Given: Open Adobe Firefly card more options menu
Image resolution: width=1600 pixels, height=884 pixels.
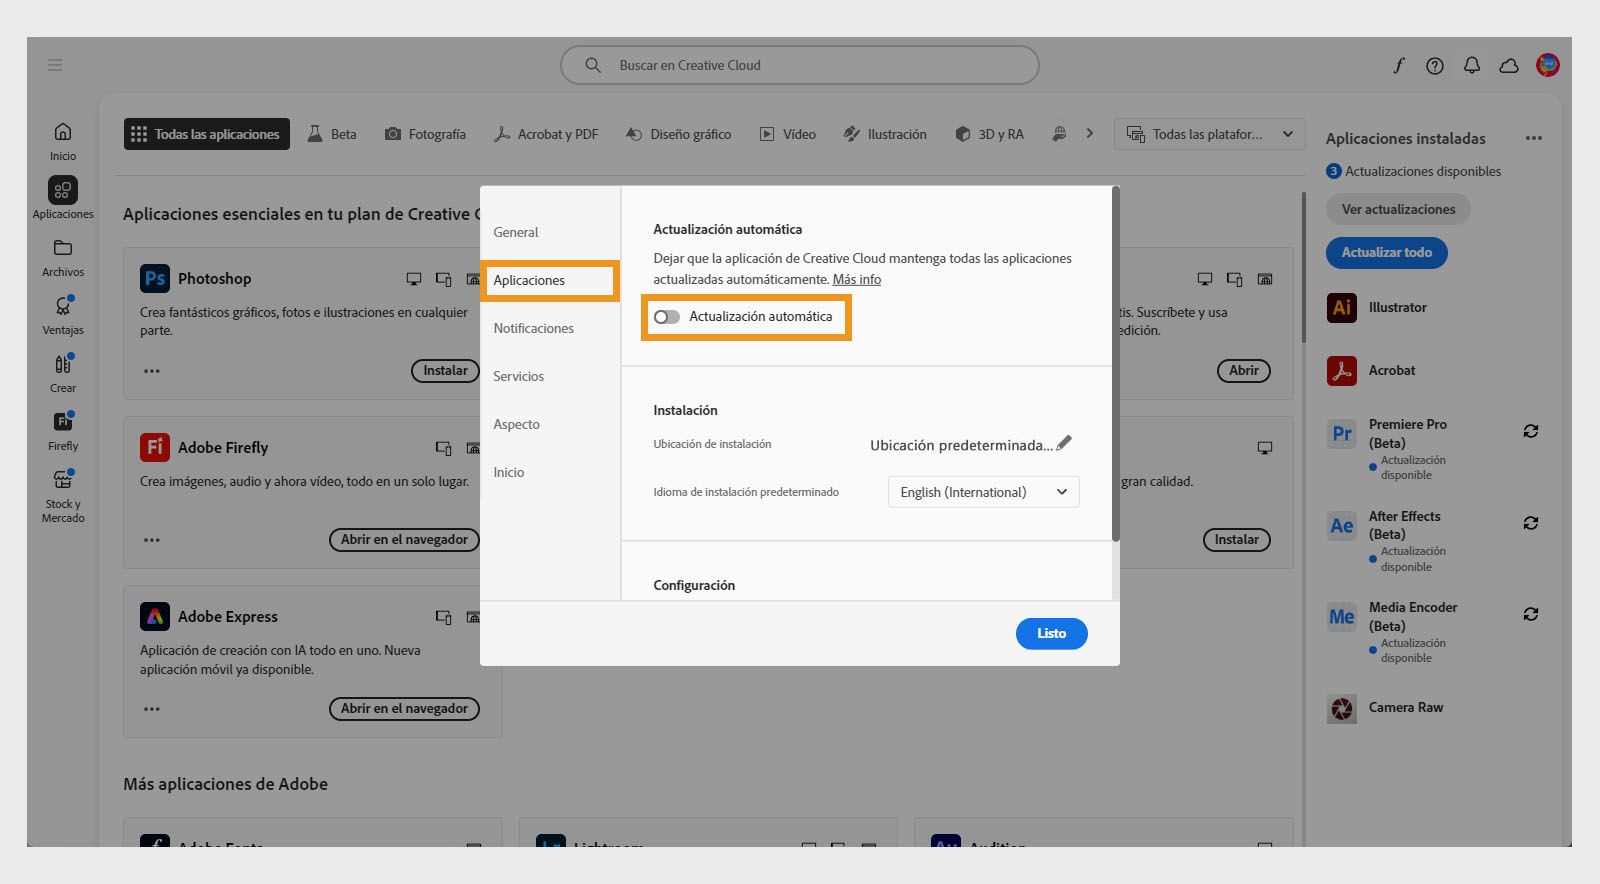Looking at the screenshot, I should (x=152, y=540).
